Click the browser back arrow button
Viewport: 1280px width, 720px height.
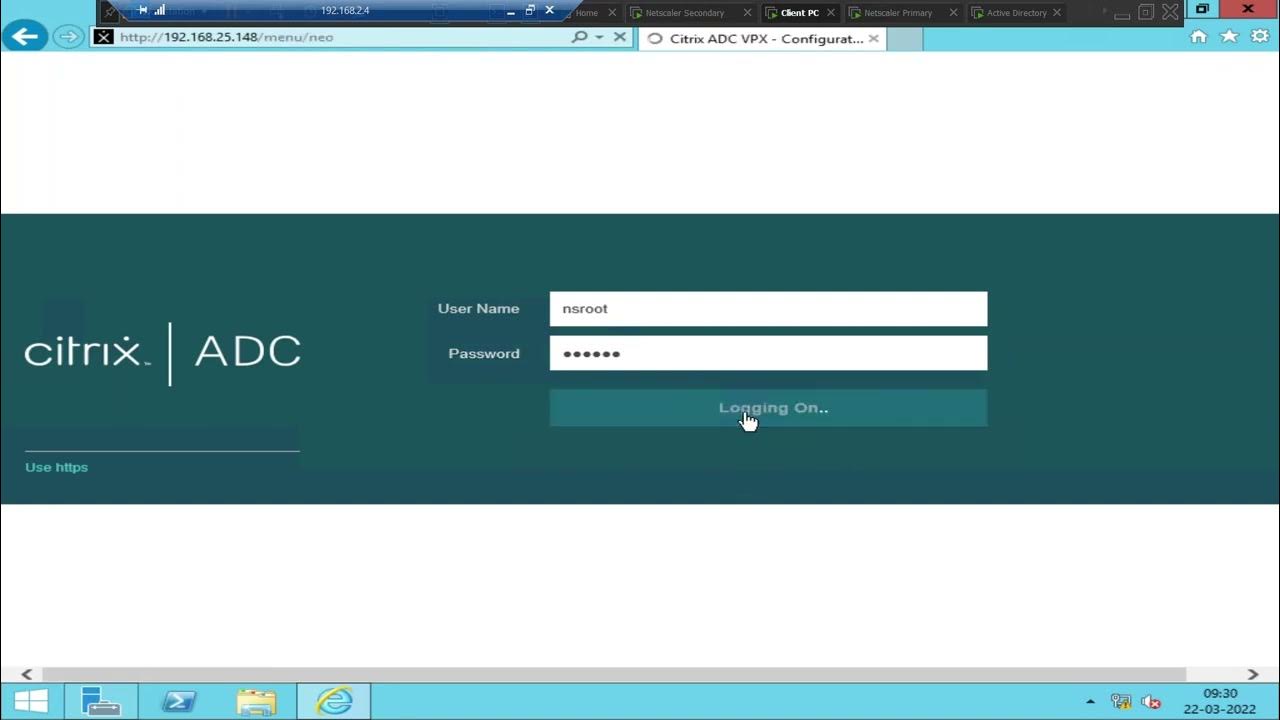click(25, 37)
